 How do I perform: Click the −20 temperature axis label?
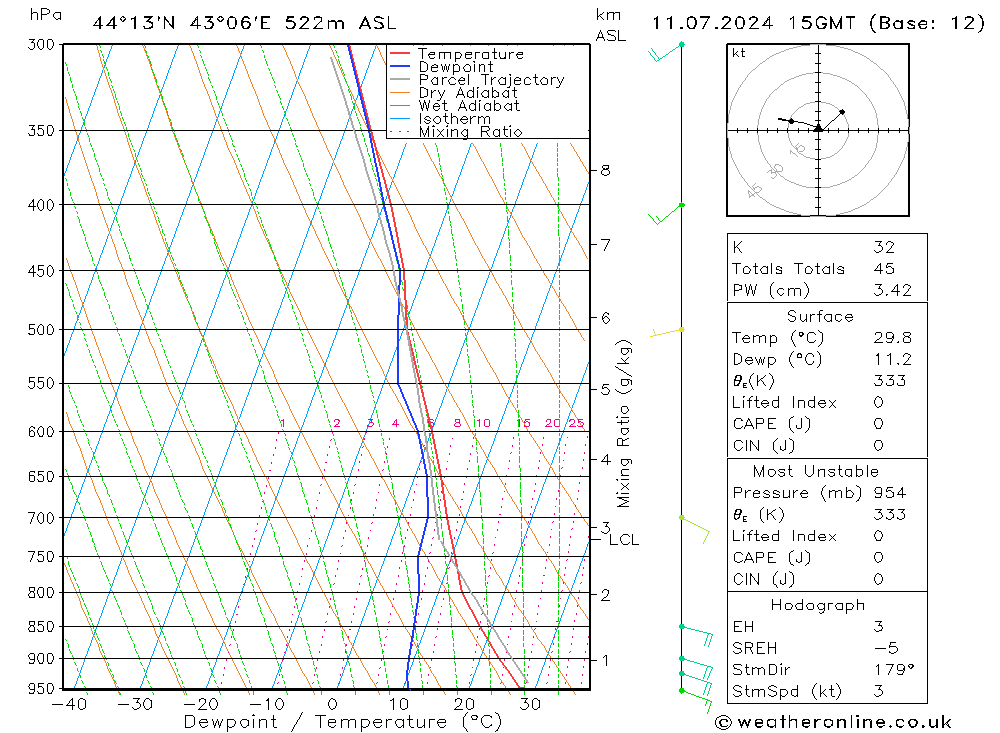tap(201, 704)
